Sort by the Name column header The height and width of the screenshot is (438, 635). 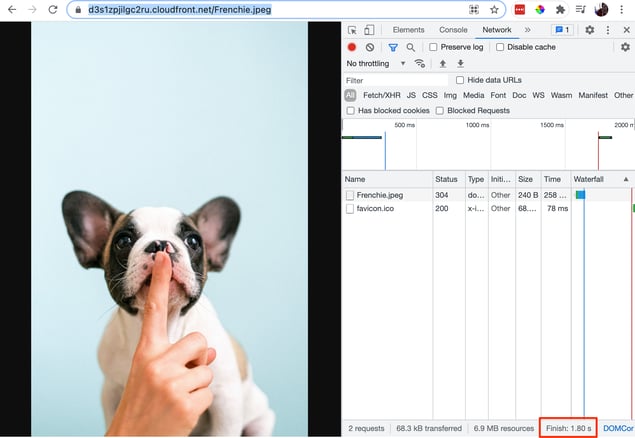click(388, 179)
